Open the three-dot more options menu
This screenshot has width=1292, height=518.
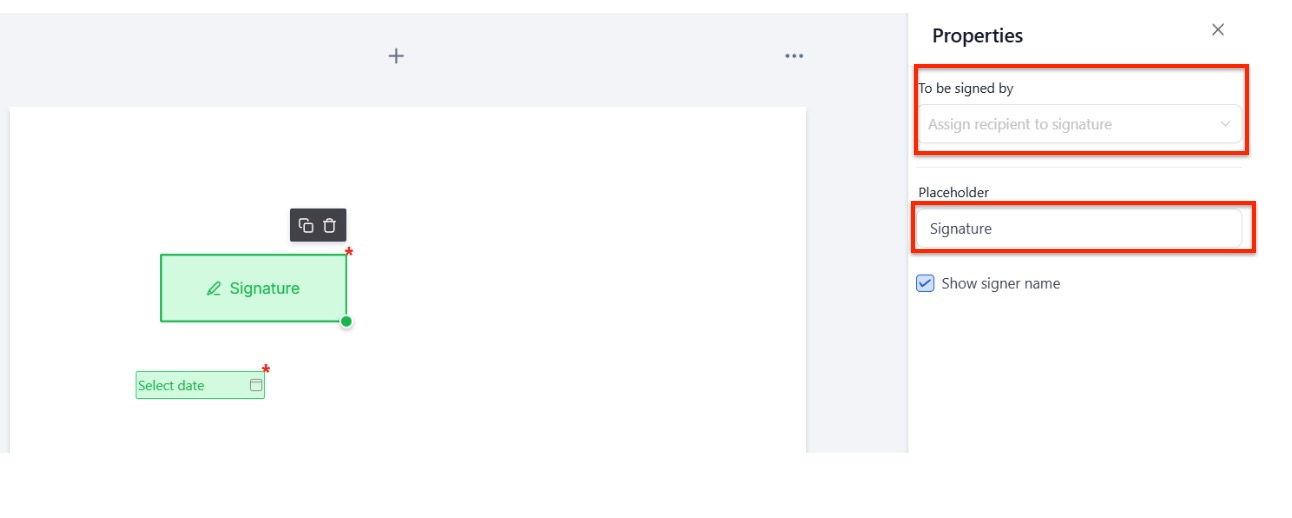[794, 56]
